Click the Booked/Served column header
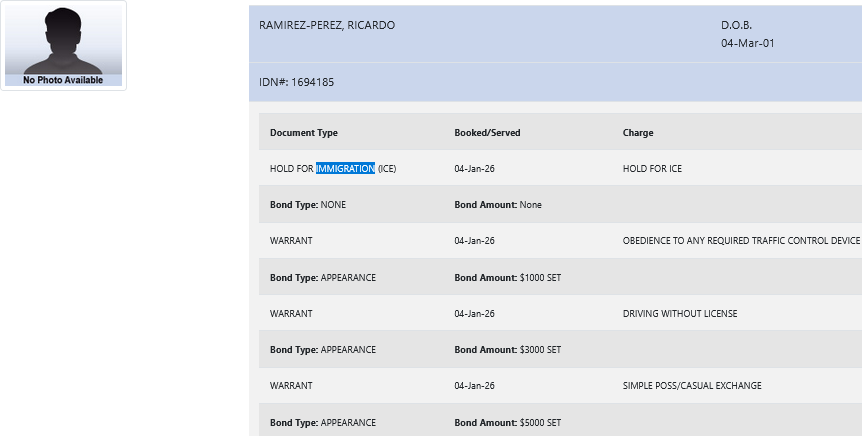 (x=487, y=133)
